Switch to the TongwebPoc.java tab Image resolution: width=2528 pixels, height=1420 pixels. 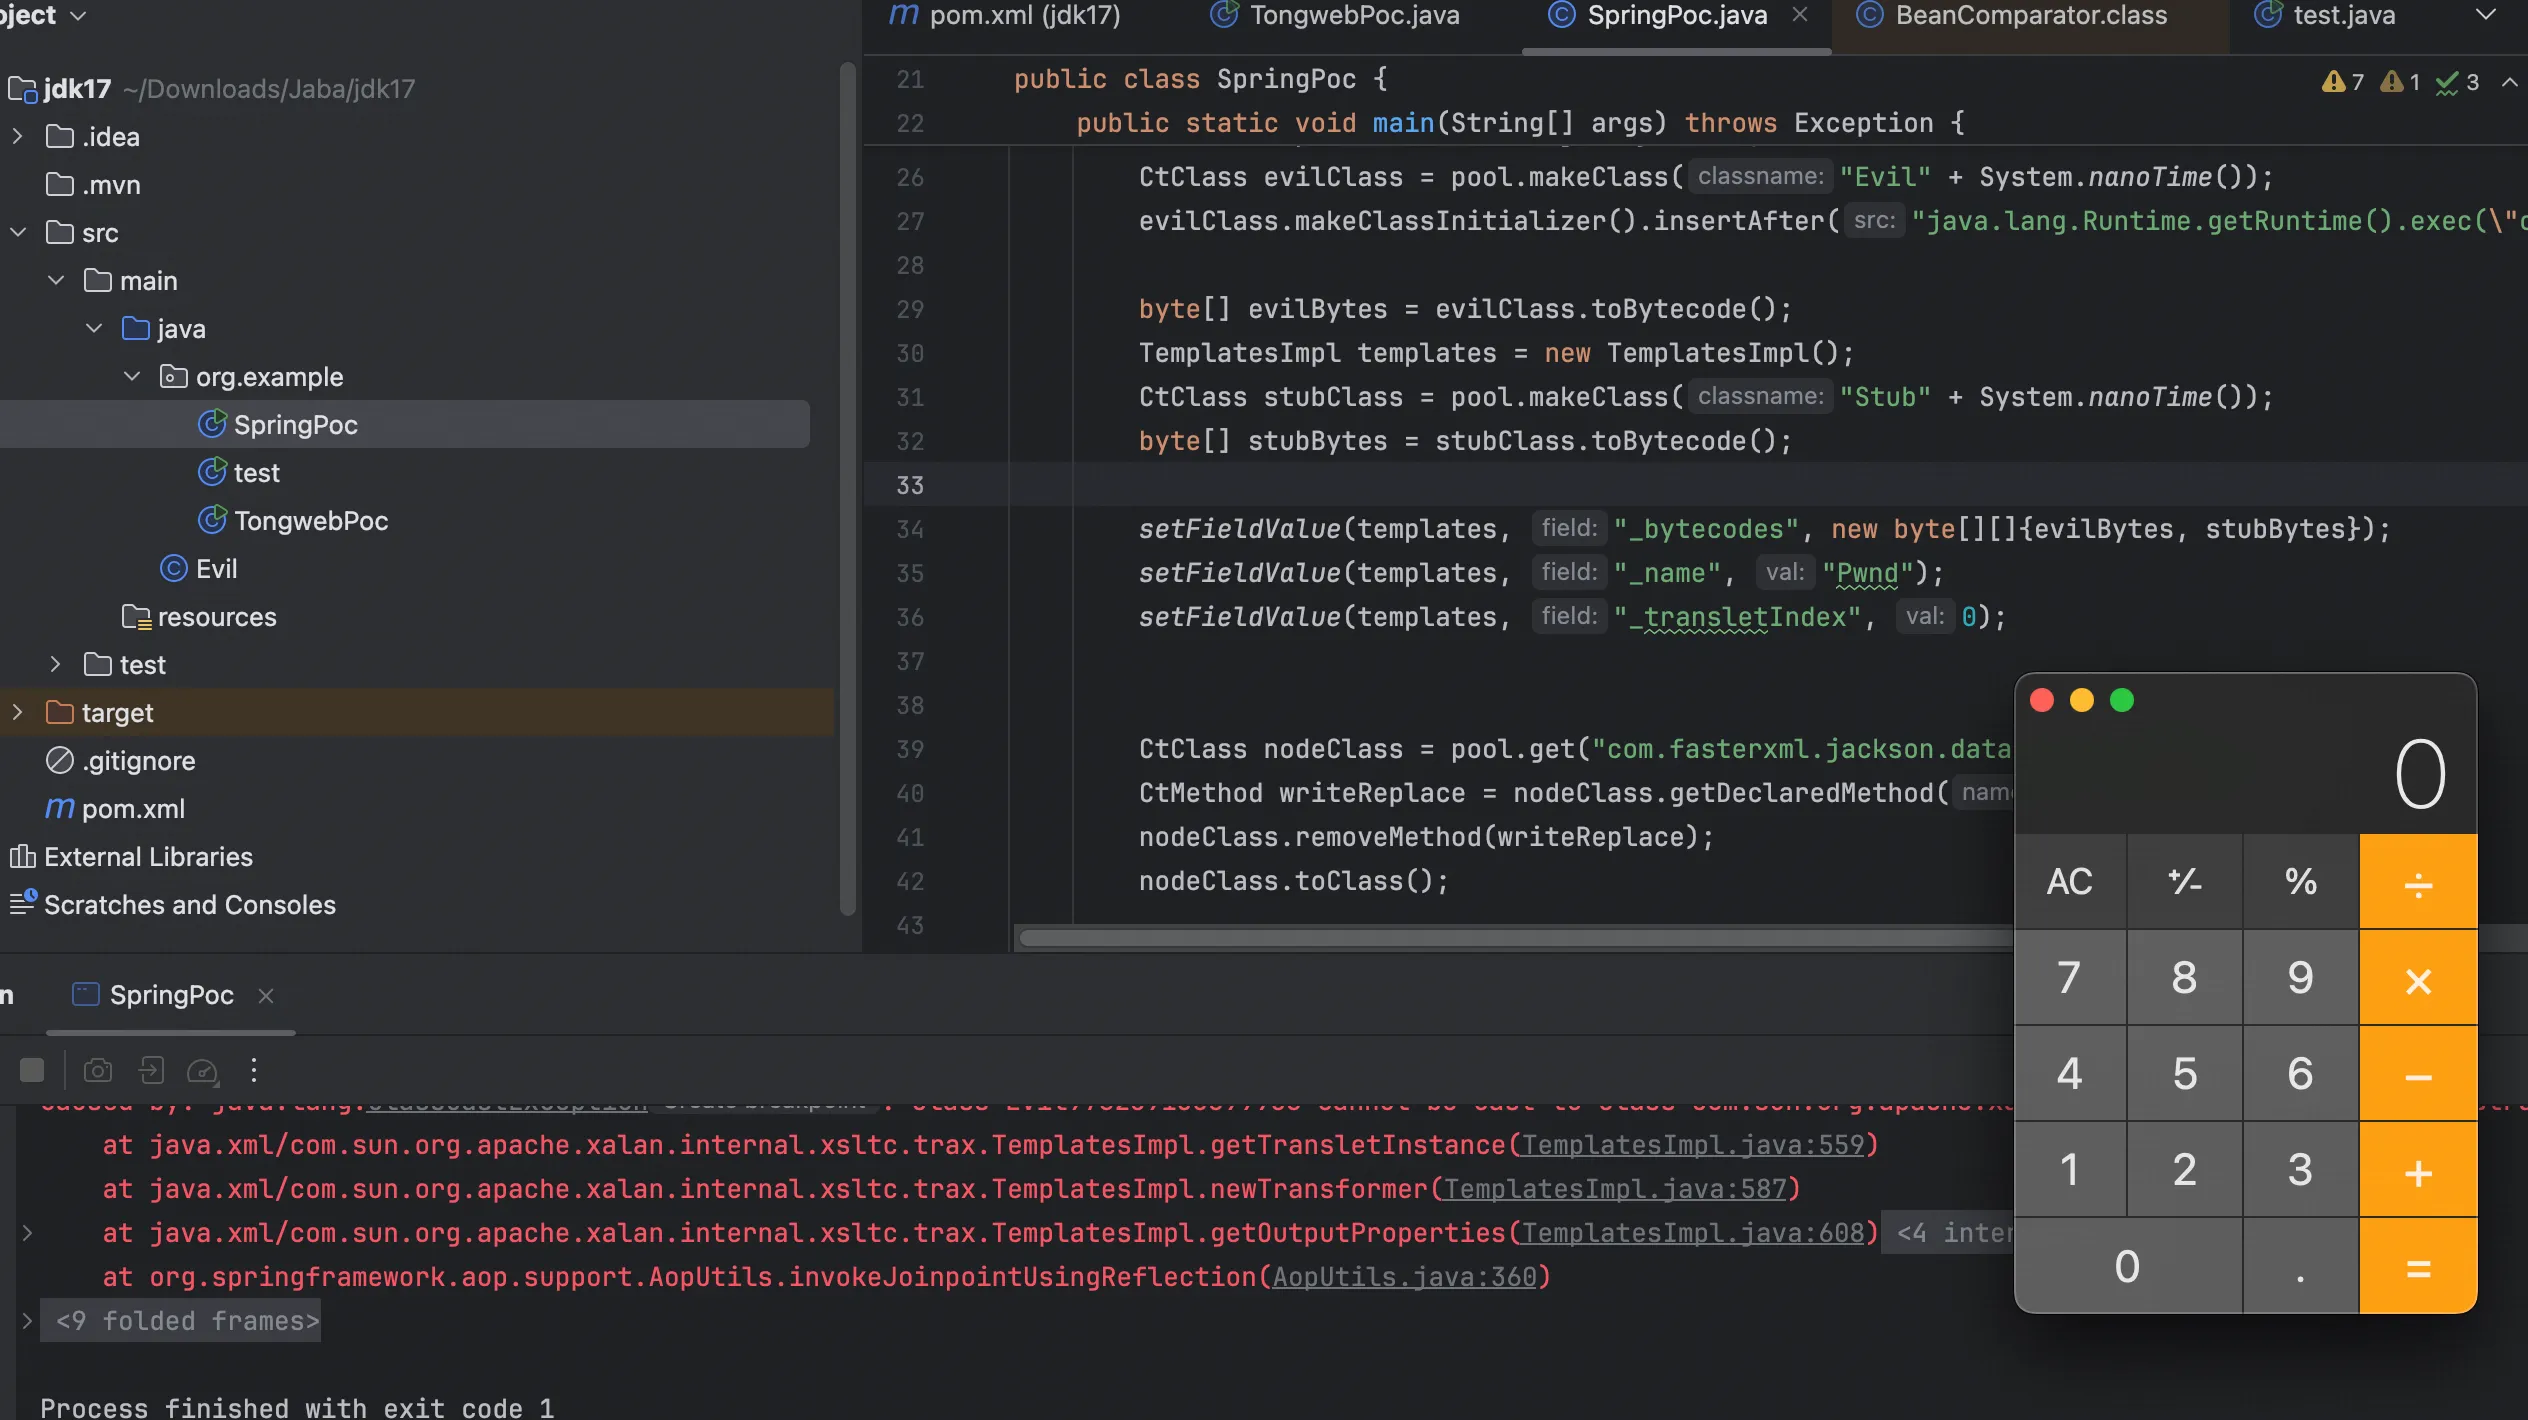click(x=1353, y=16)
